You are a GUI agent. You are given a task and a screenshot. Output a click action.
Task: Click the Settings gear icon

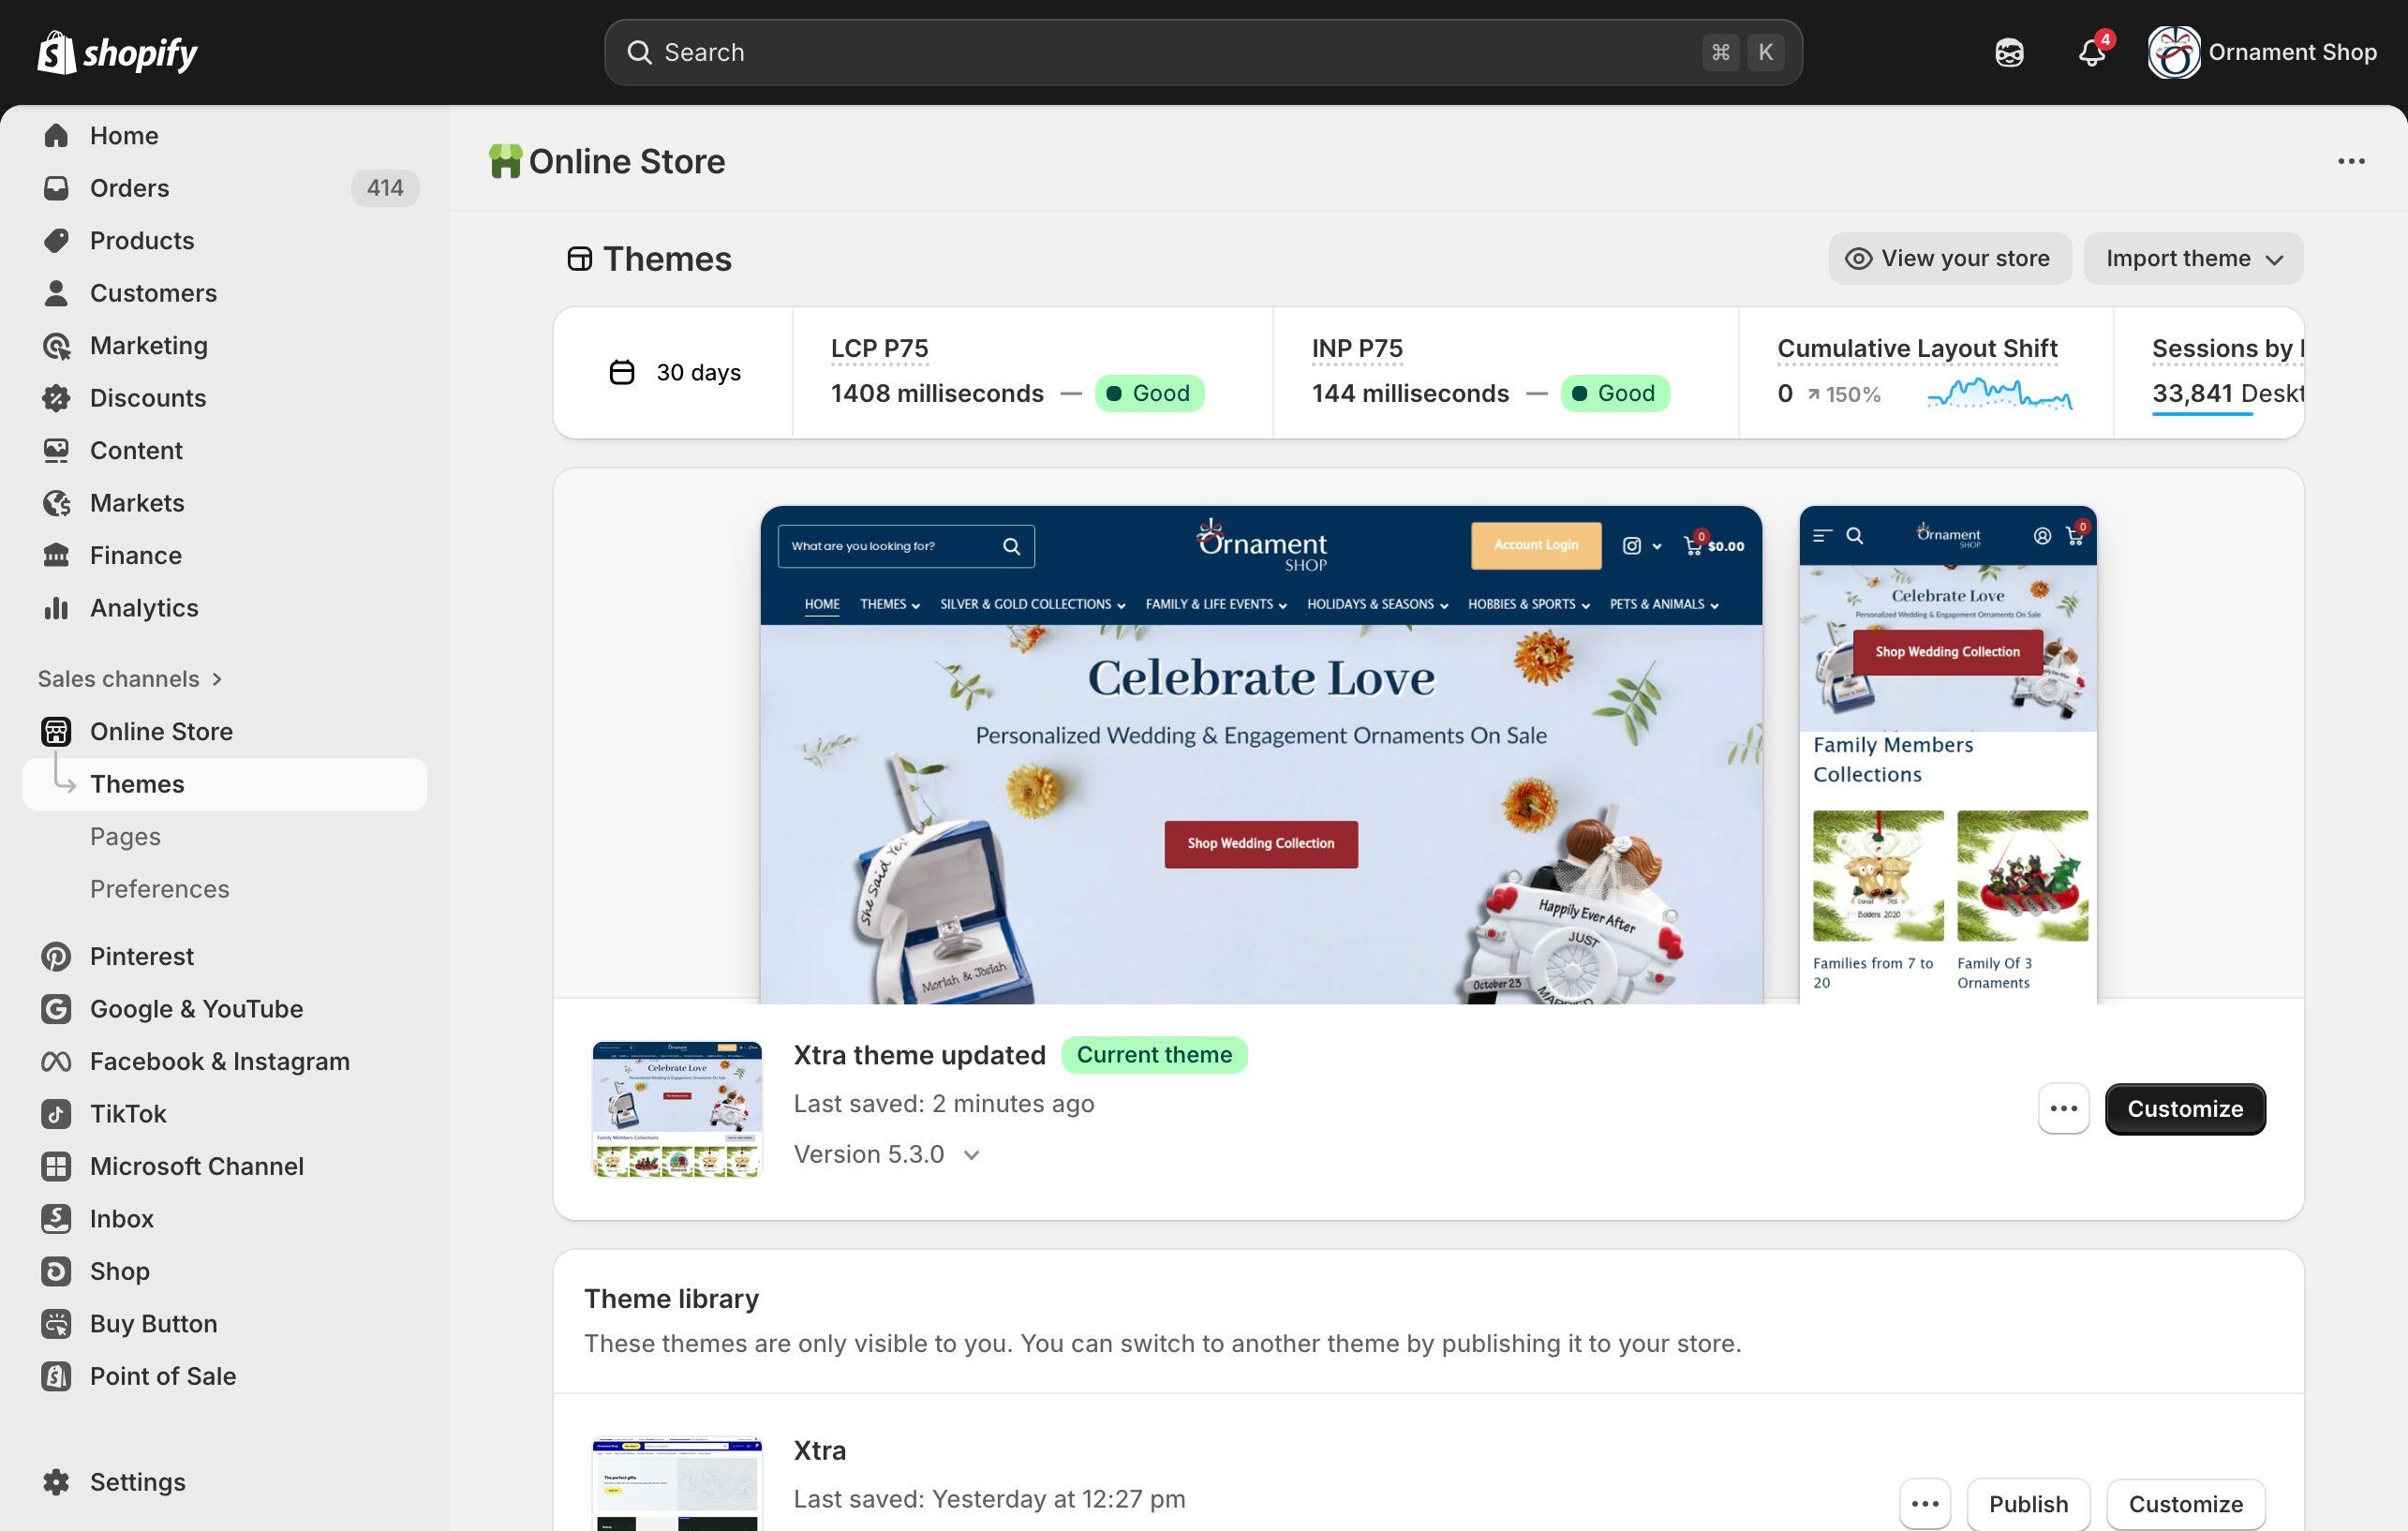click(x=56, y=1481)
